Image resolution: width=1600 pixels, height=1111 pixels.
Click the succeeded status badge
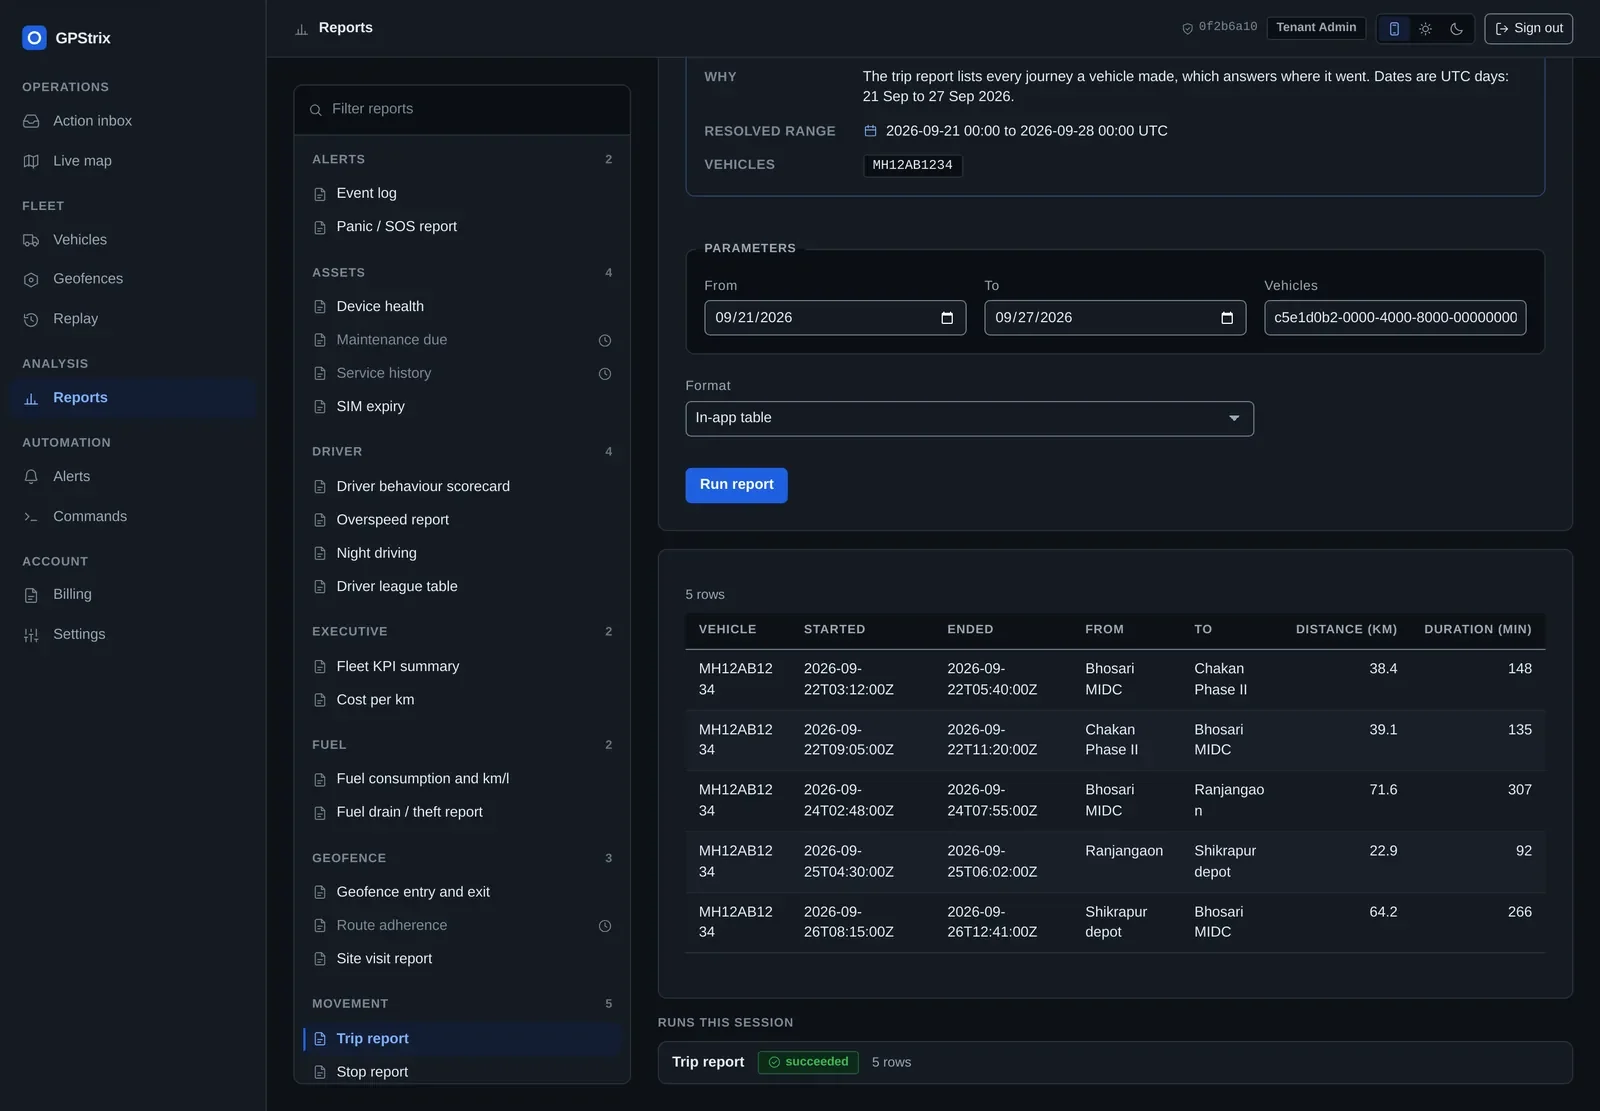808,1062
